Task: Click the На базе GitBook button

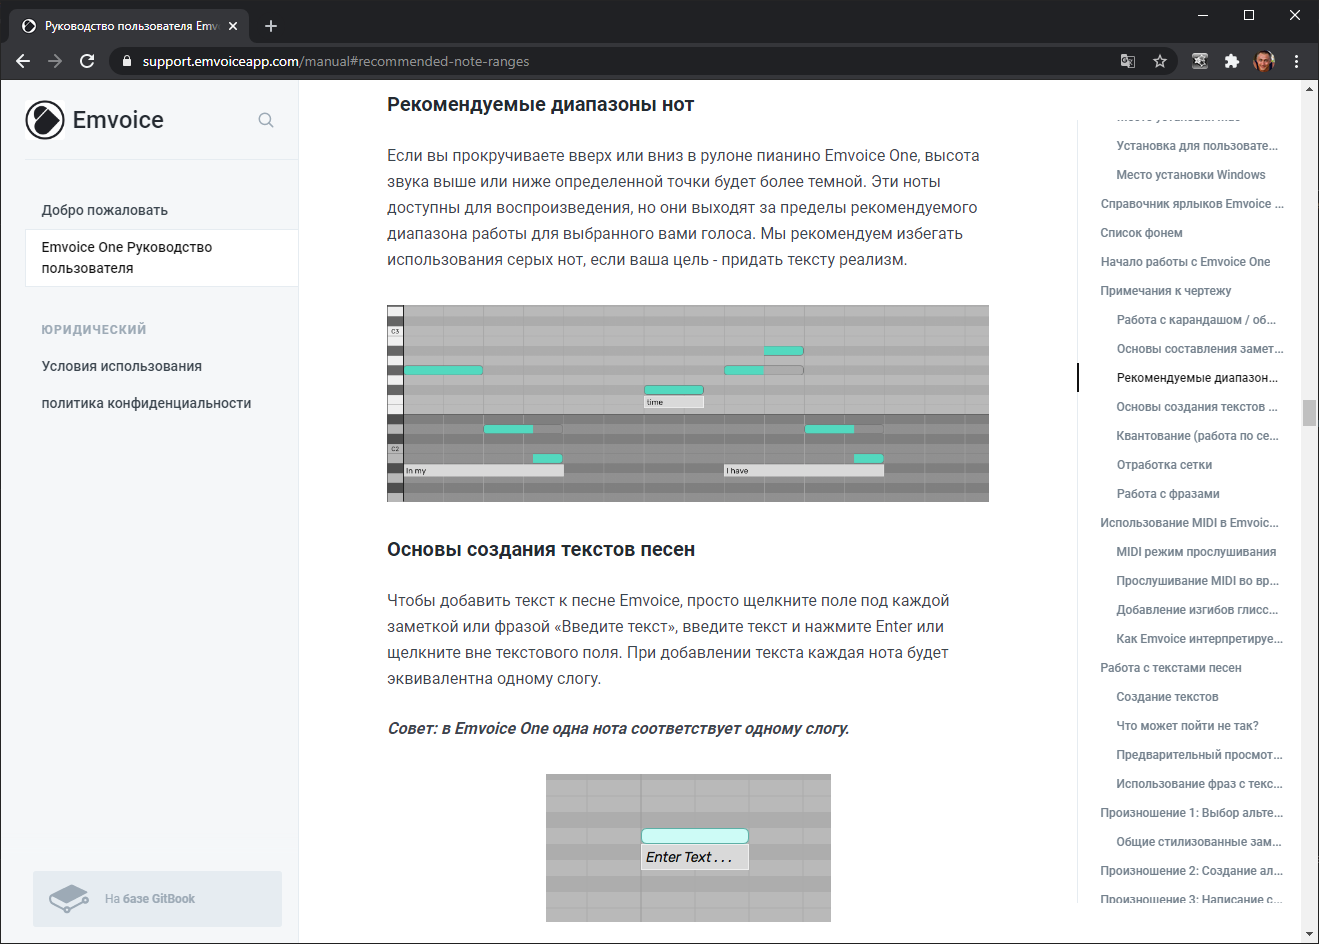Action: pos(157,899)
